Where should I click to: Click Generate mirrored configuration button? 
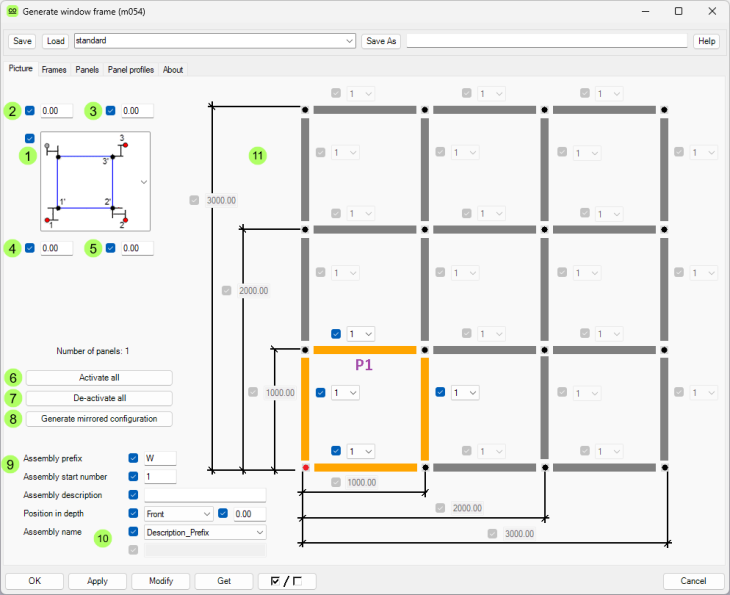coord(99,419)
